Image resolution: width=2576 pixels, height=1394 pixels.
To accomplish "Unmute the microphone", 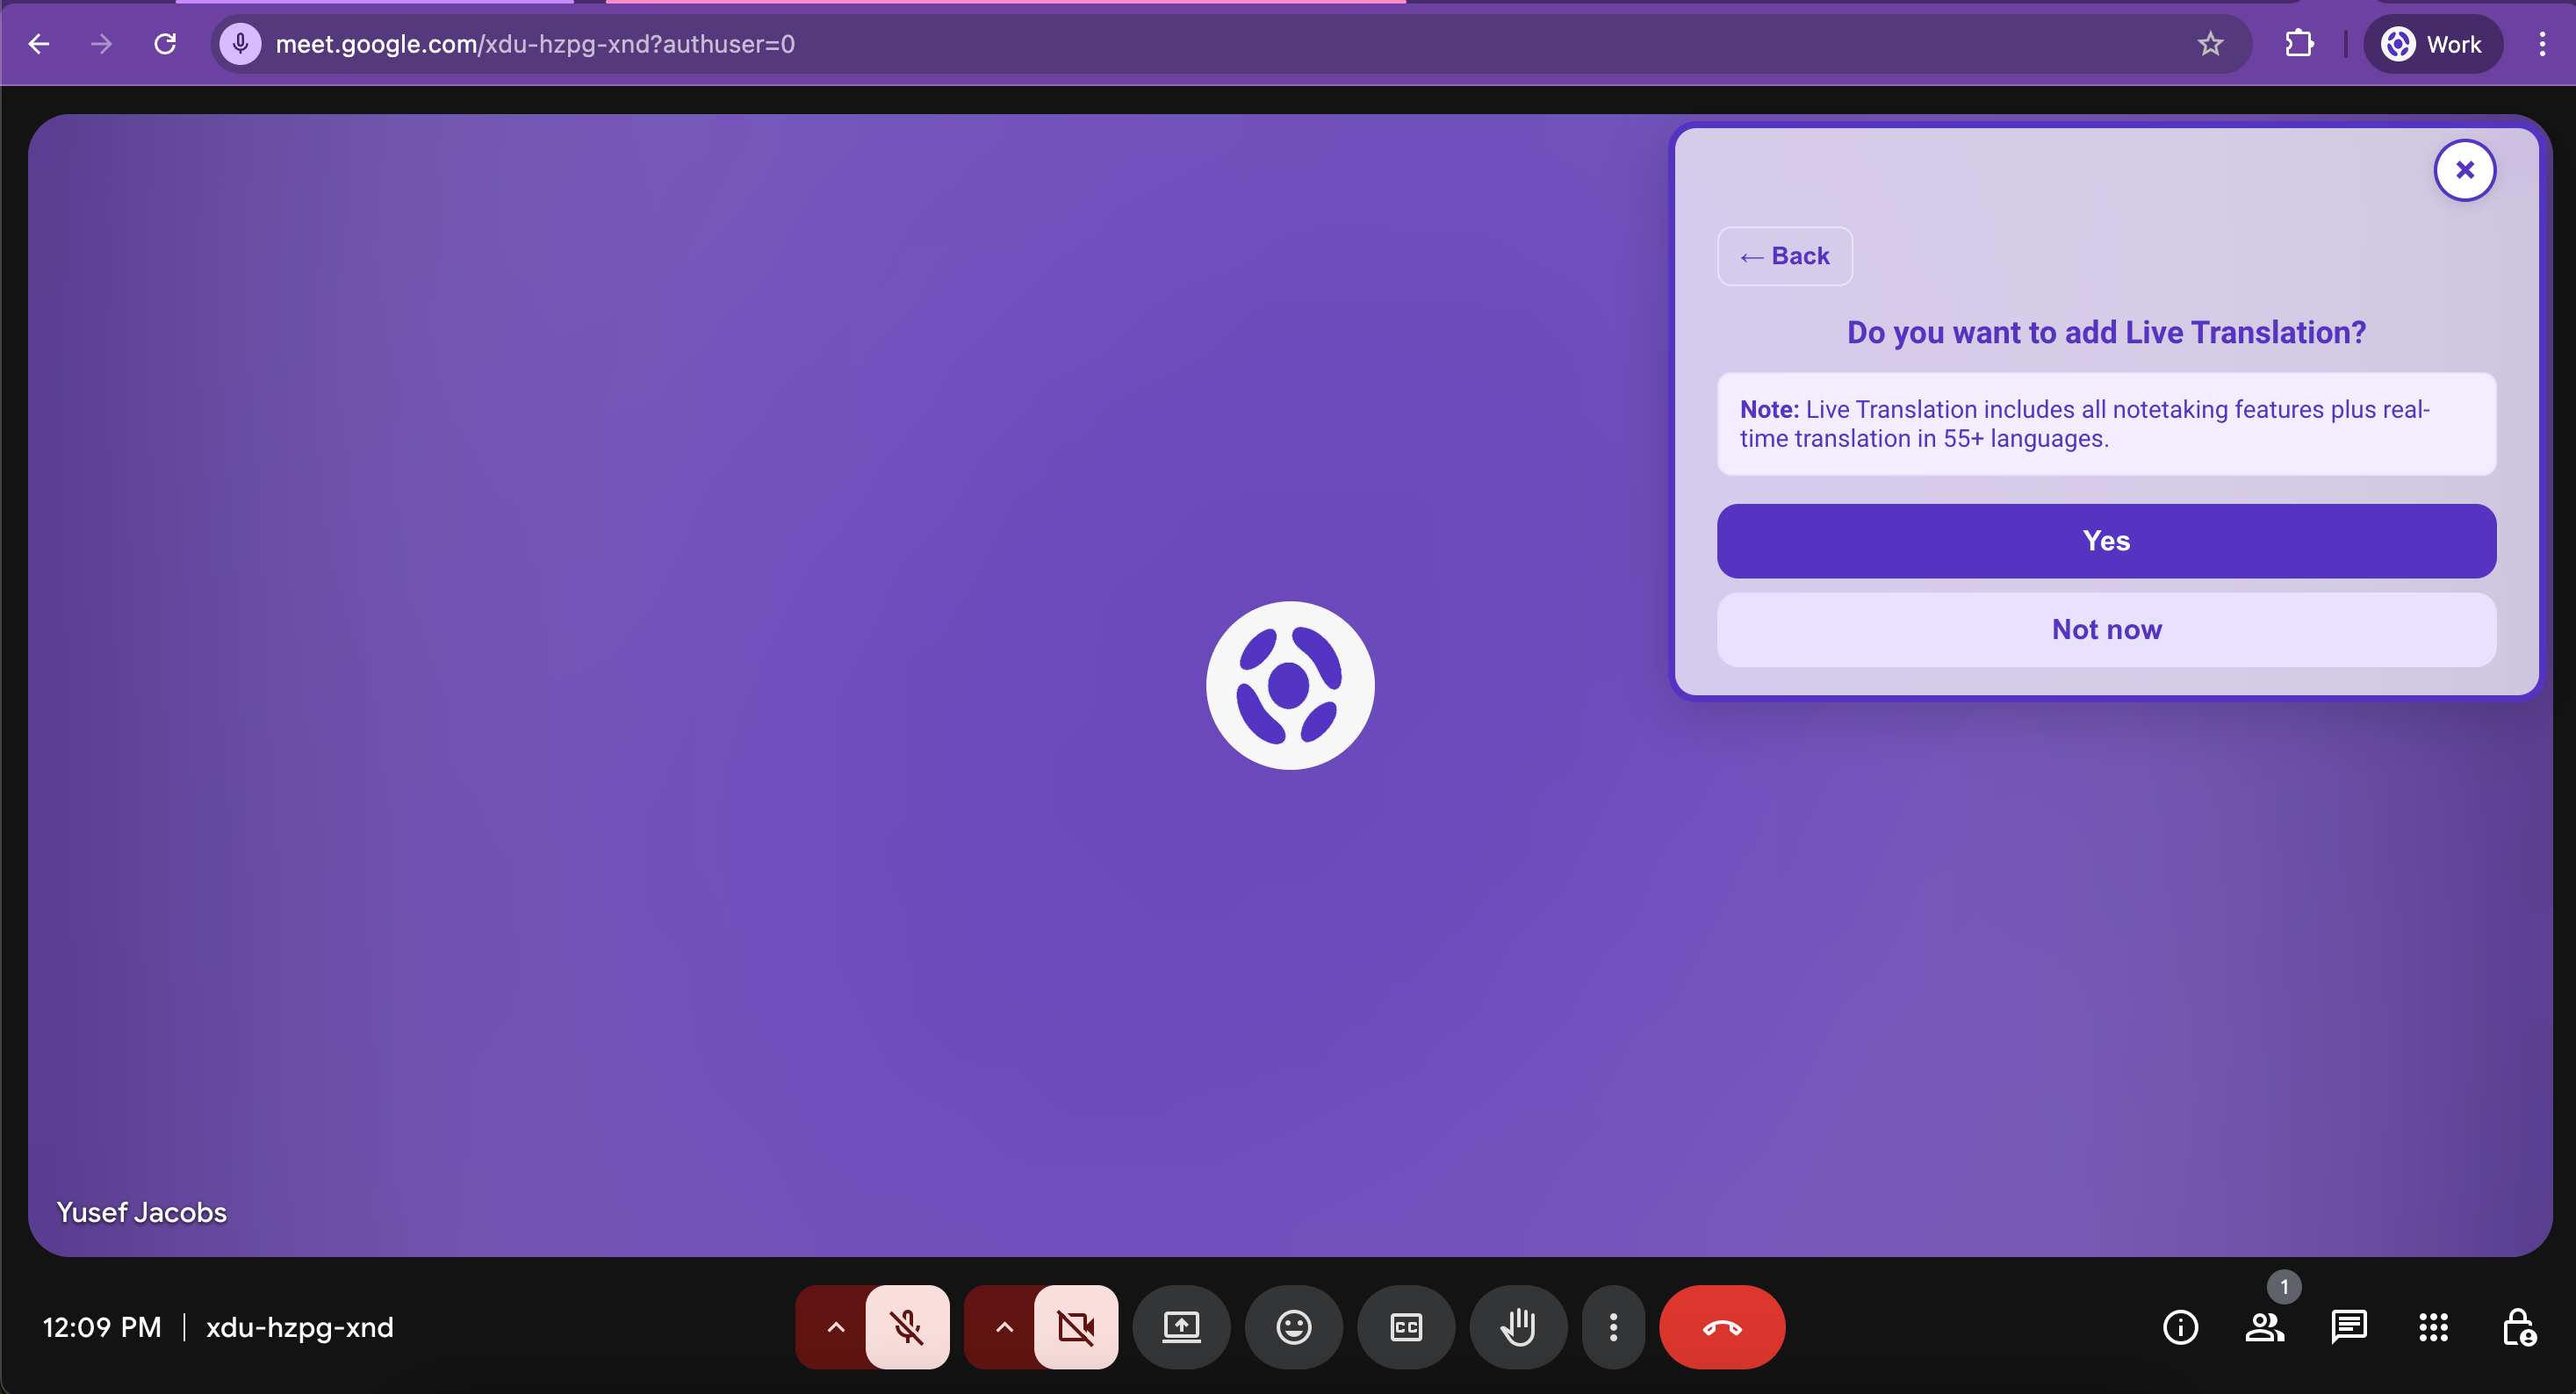I will click(x=907, y=1327).
